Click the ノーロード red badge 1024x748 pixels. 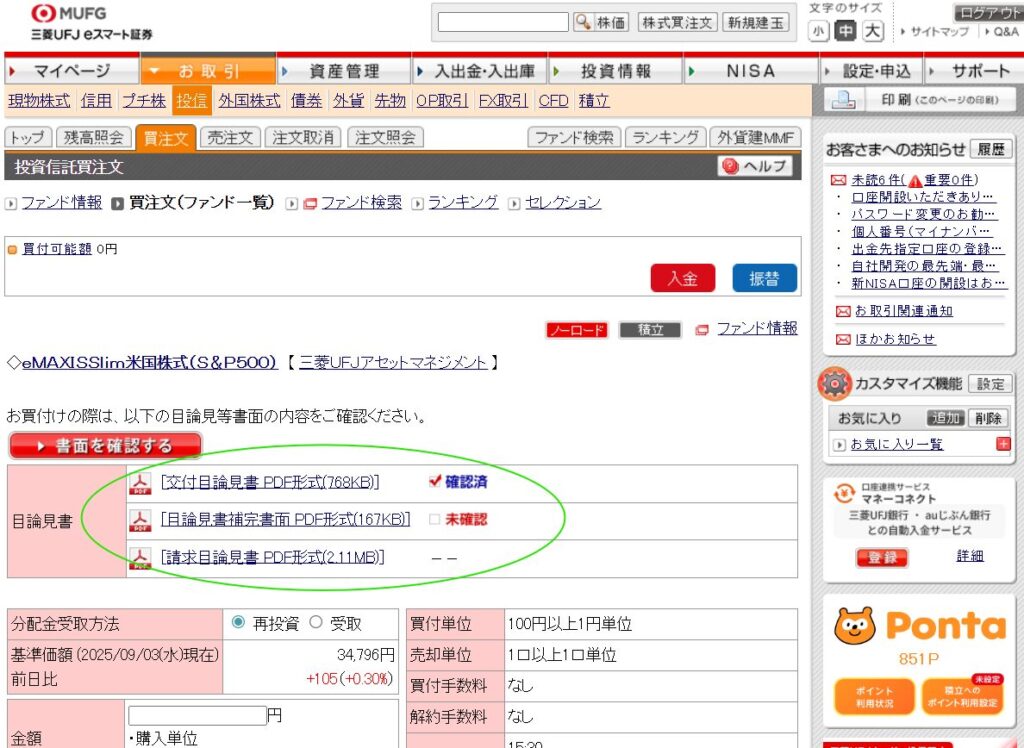(577, 331)
